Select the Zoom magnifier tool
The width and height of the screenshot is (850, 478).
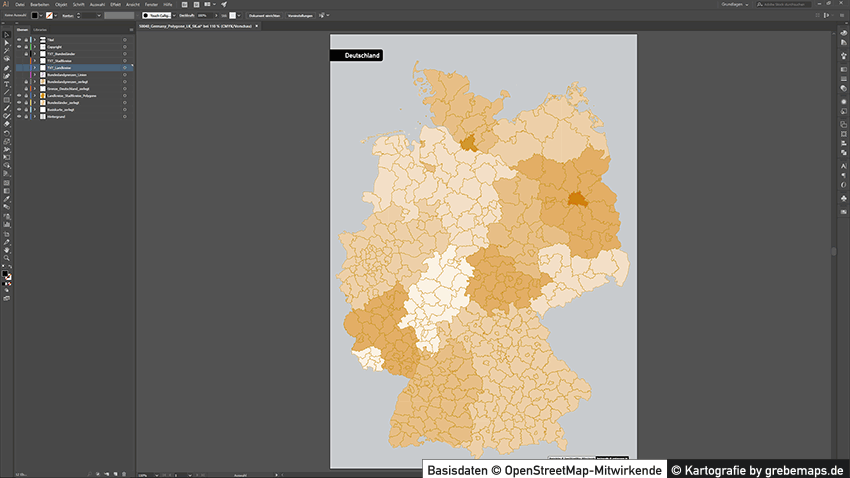(7, 258)
